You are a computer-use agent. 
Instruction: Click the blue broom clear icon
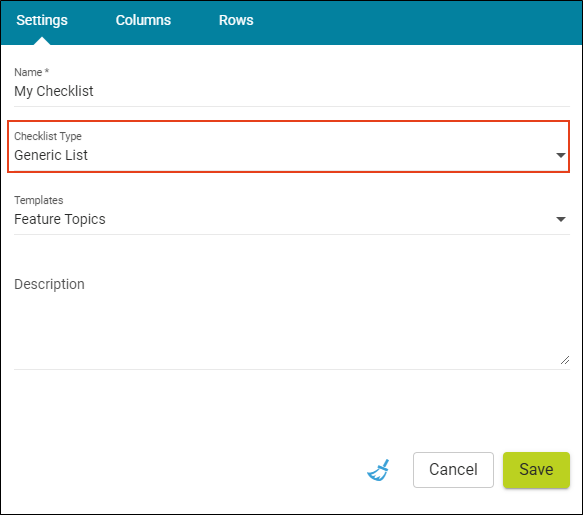click(x=379, y=470)
